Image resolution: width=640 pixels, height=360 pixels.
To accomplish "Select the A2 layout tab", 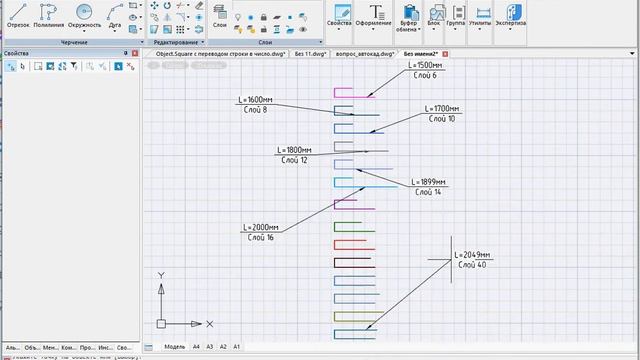I will (223, 347).
